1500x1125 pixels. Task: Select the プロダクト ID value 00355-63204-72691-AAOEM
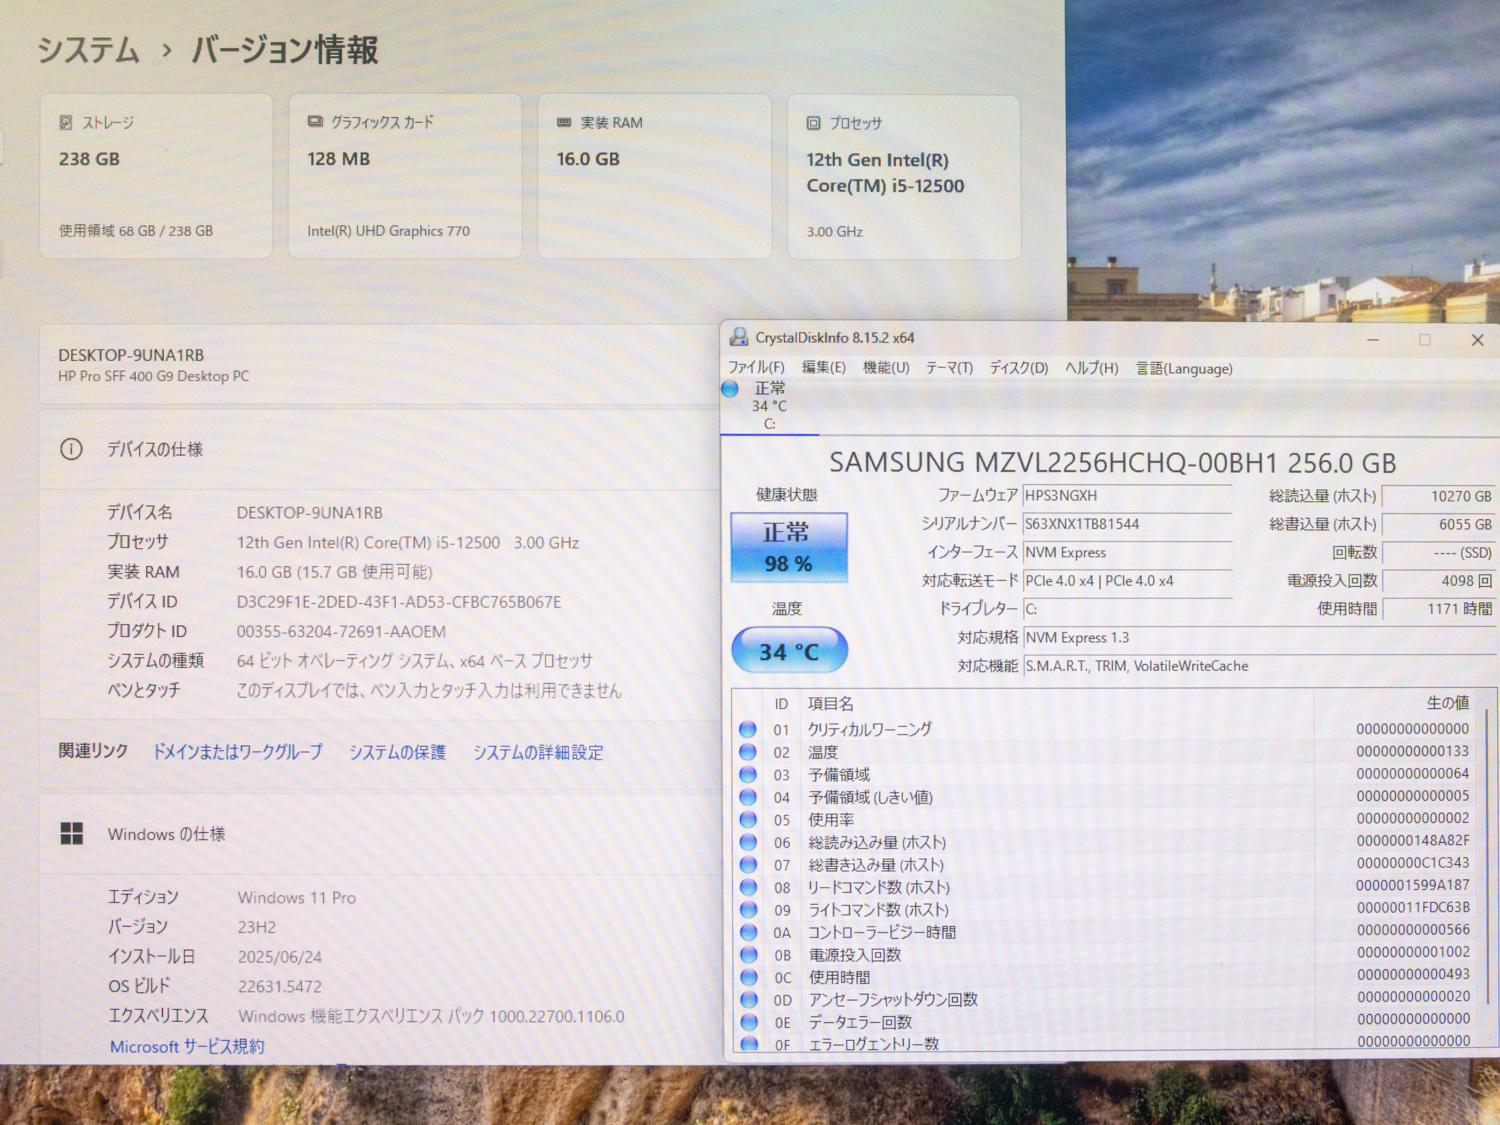tap(341, 631)
